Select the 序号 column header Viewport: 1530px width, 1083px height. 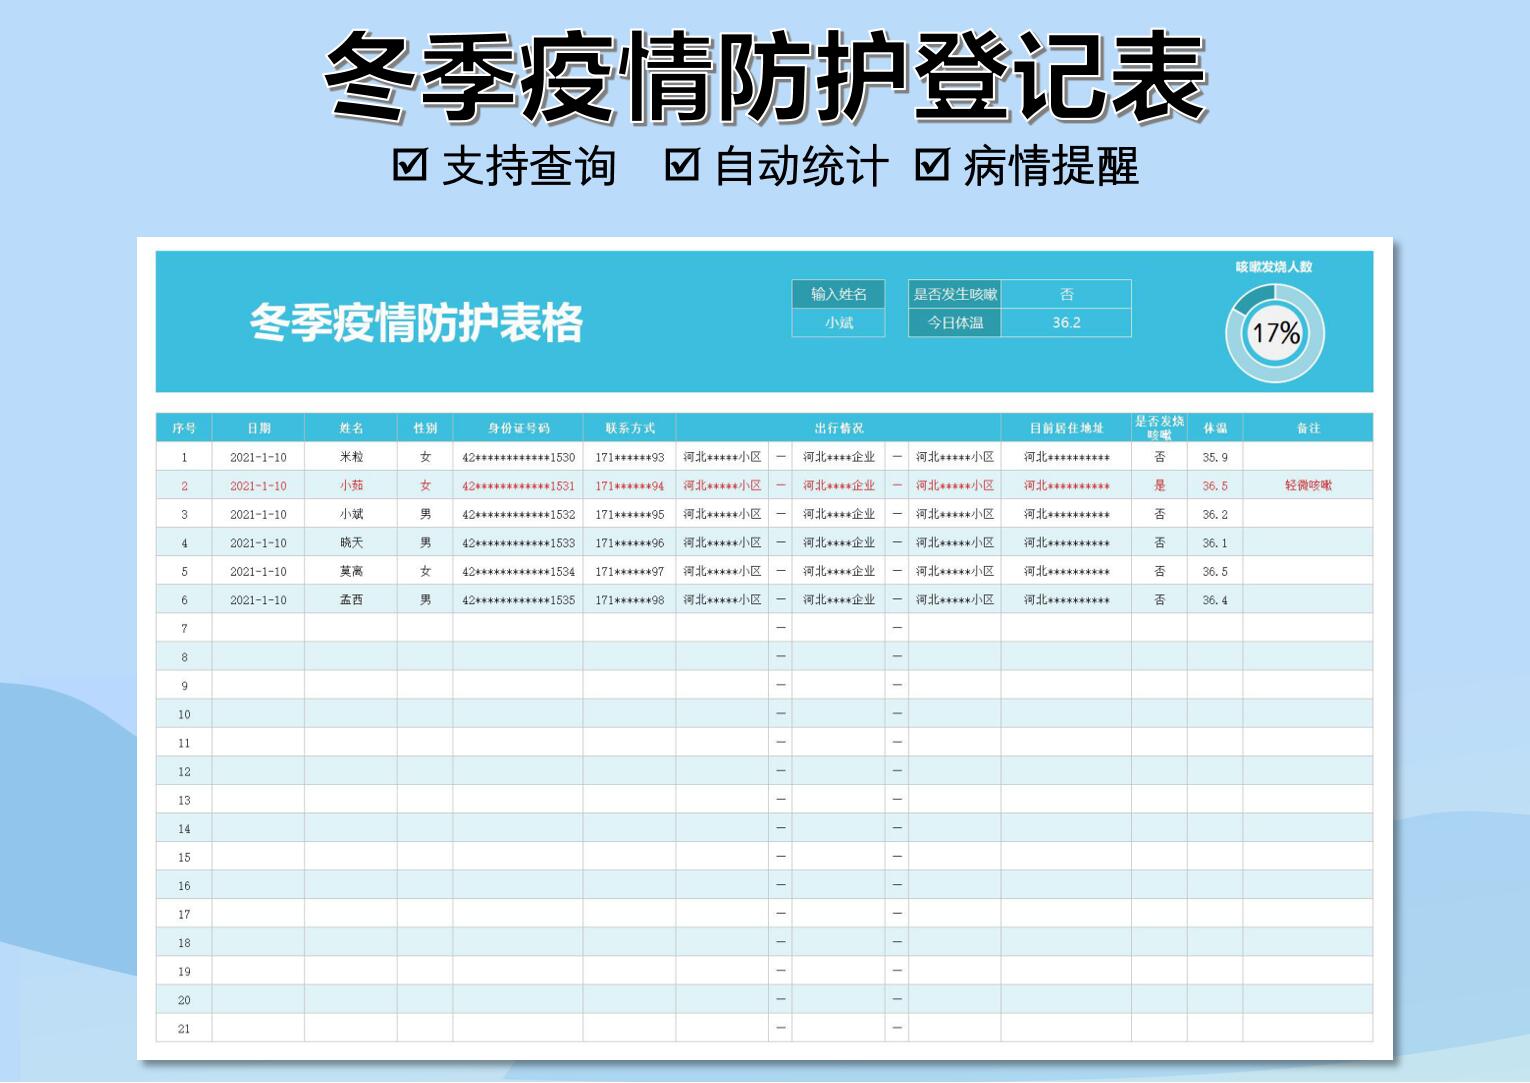[x=182, y=427]
